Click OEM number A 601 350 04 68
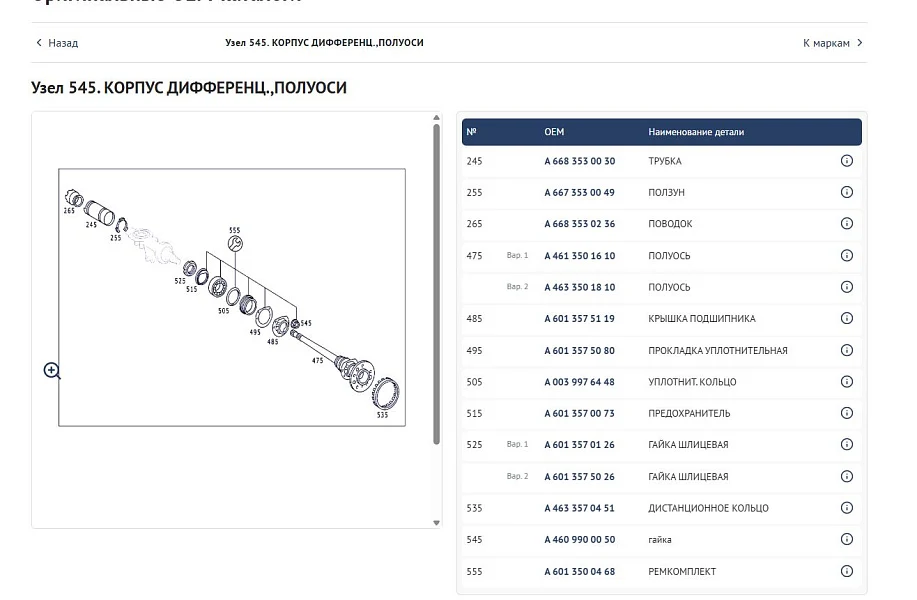 [580, 571]
